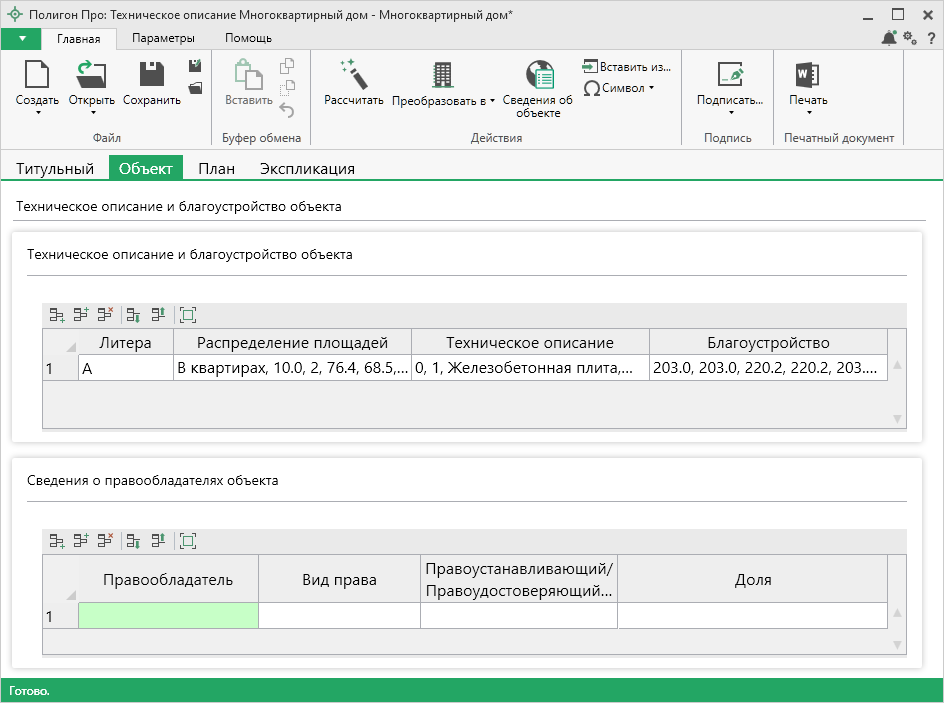Expand the Создать dropdown arrow
Image resolution: width=944 pixels, height=703 pixels.
(x=37, y=113)
